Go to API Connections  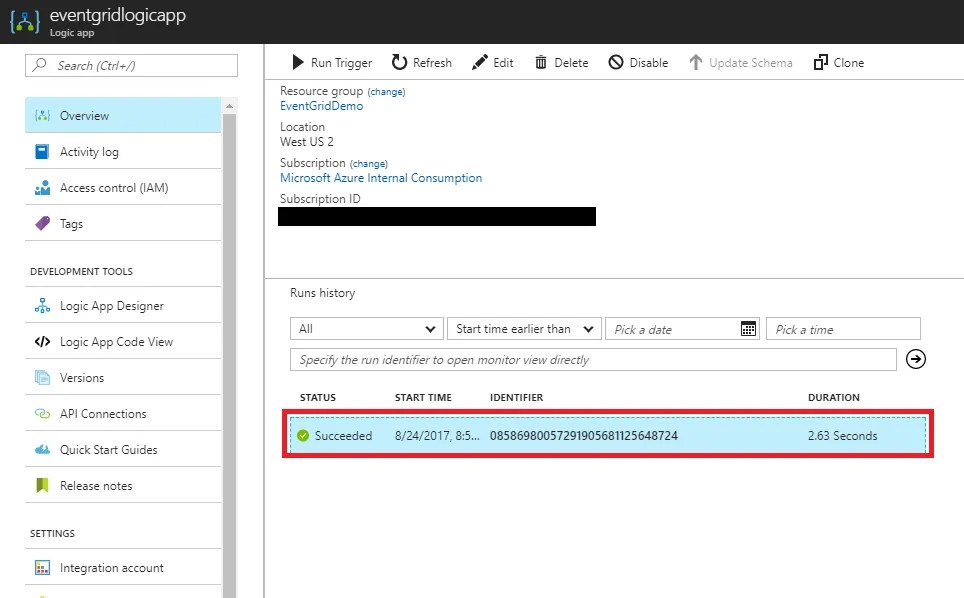(x=123, y=414)
